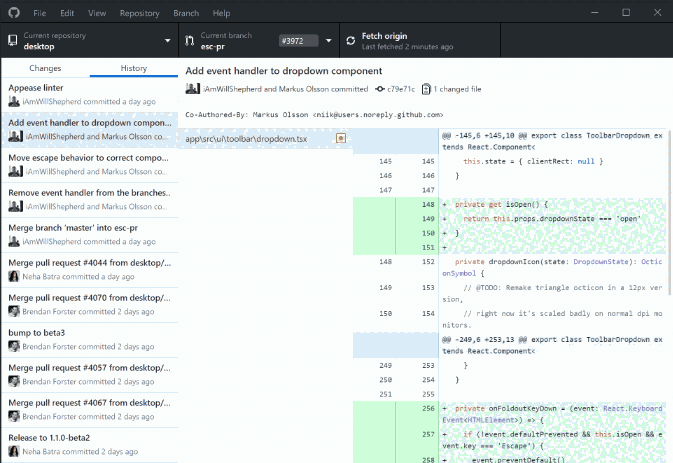Viewport: 673px width, 463px height.
Task: Click the avatar on the Appease linter commit
Action: (14, 102)
